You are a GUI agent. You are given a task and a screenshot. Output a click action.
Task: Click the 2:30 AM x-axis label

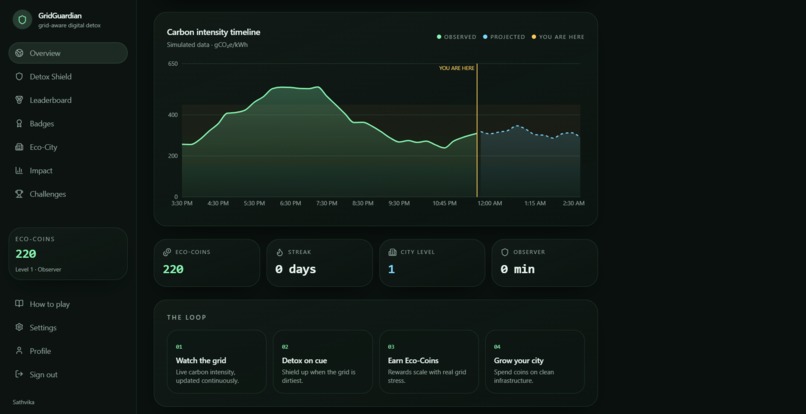click(573, 204)
